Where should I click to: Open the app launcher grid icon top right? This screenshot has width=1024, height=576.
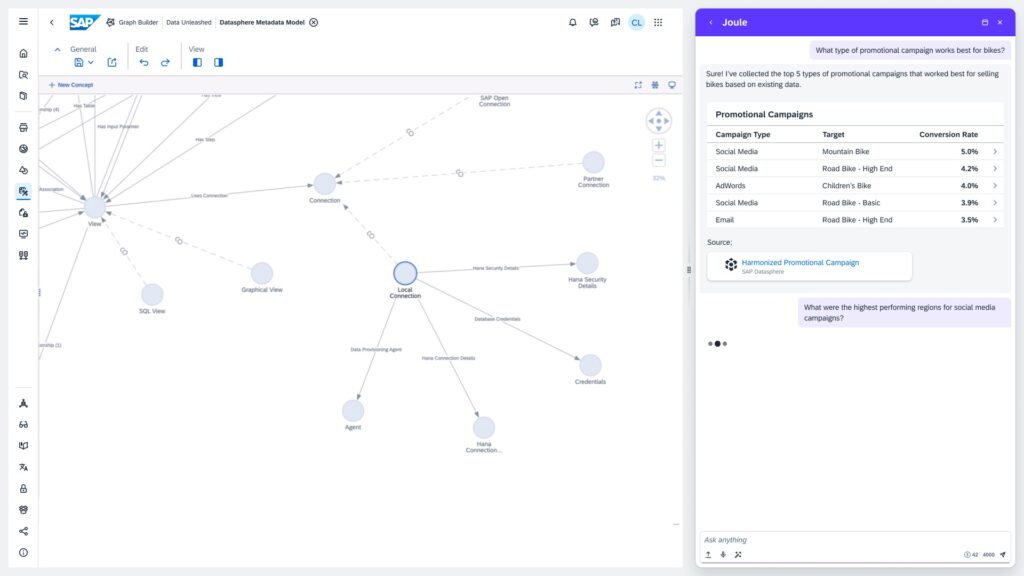658,22
